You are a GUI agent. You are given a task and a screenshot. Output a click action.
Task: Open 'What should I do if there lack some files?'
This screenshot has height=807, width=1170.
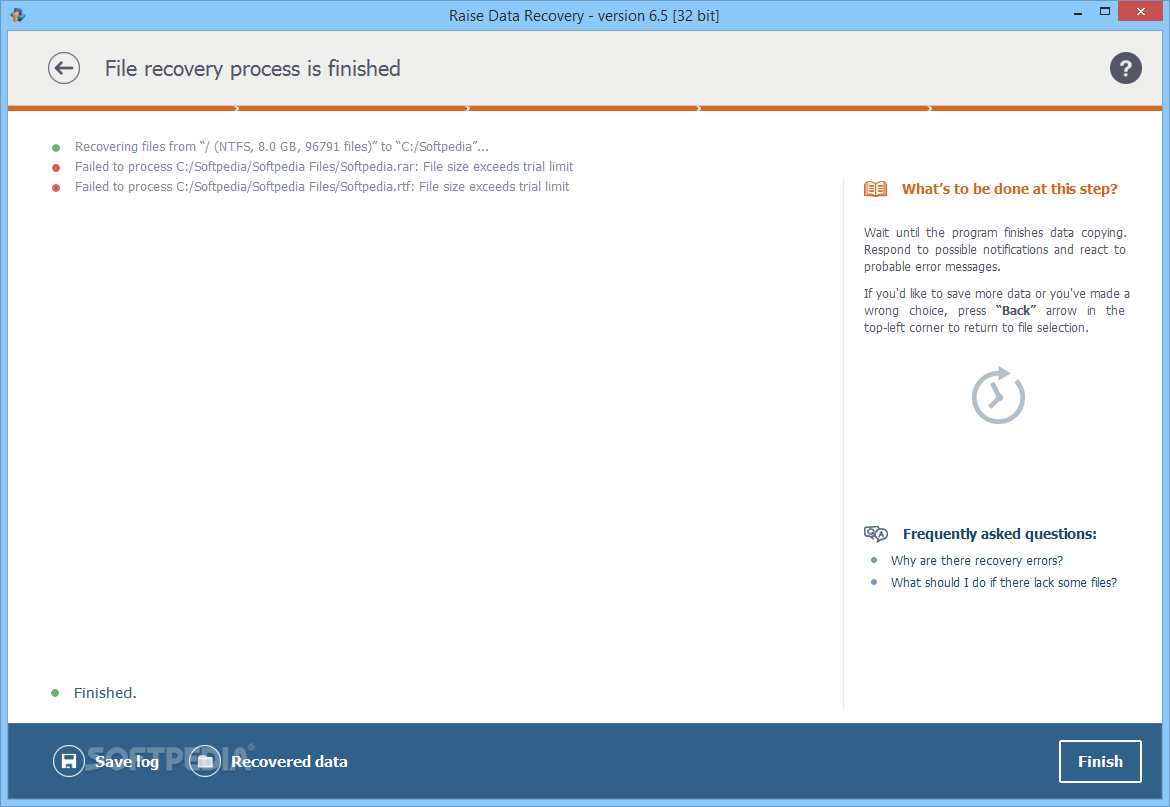(x=1004, y=583)
